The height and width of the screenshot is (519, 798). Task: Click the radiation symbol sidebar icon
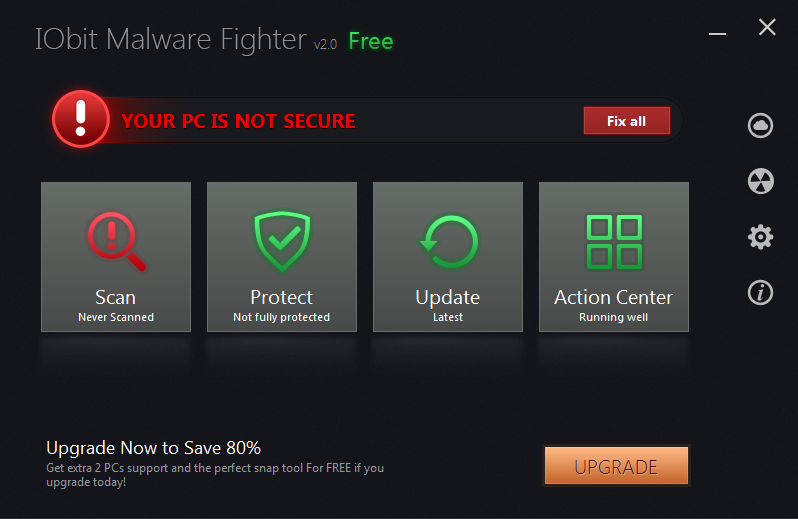point(760,181)
